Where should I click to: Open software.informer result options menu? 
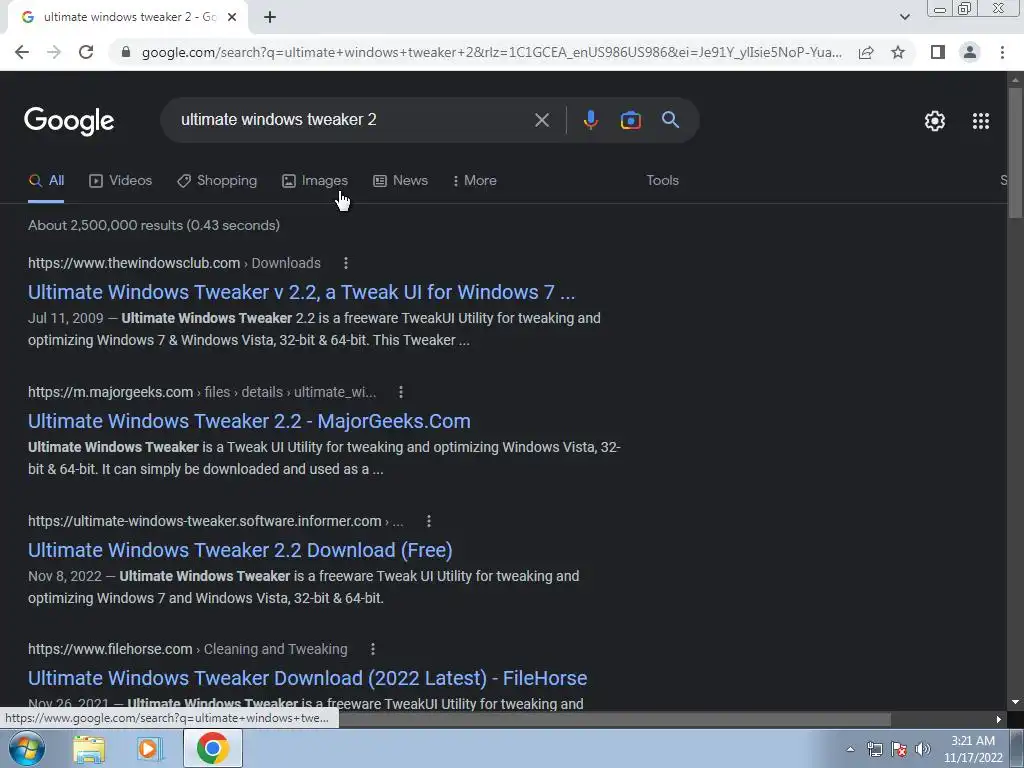[428, 521]
